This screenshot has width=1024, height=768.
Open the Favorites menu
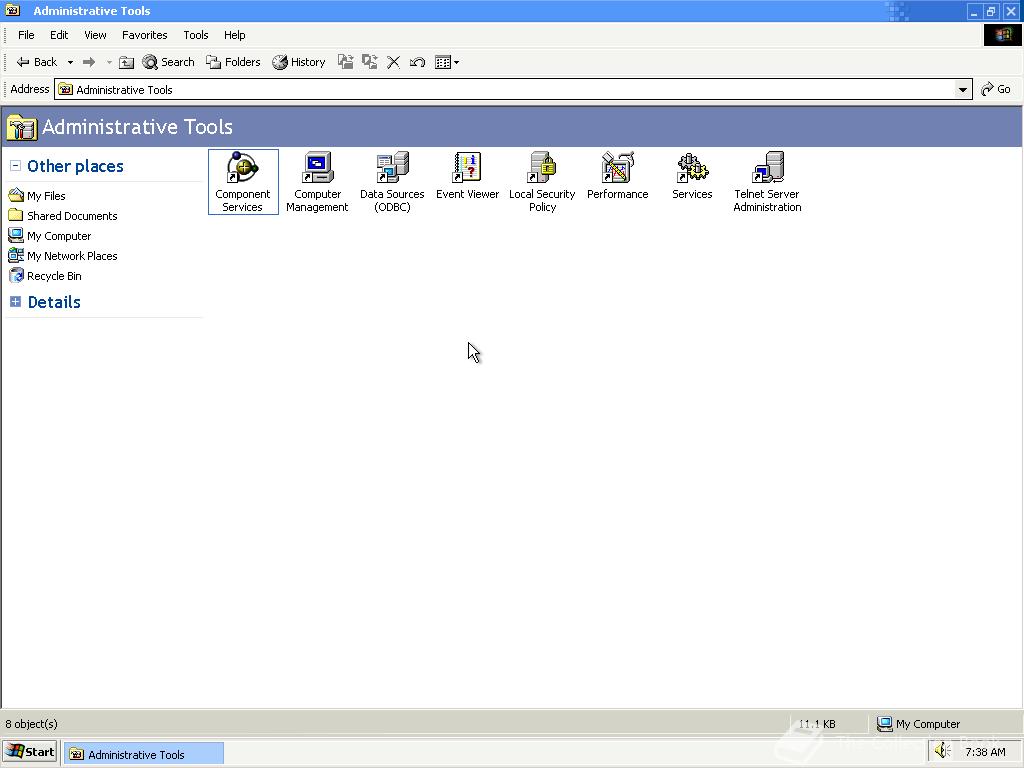[144, 35]
